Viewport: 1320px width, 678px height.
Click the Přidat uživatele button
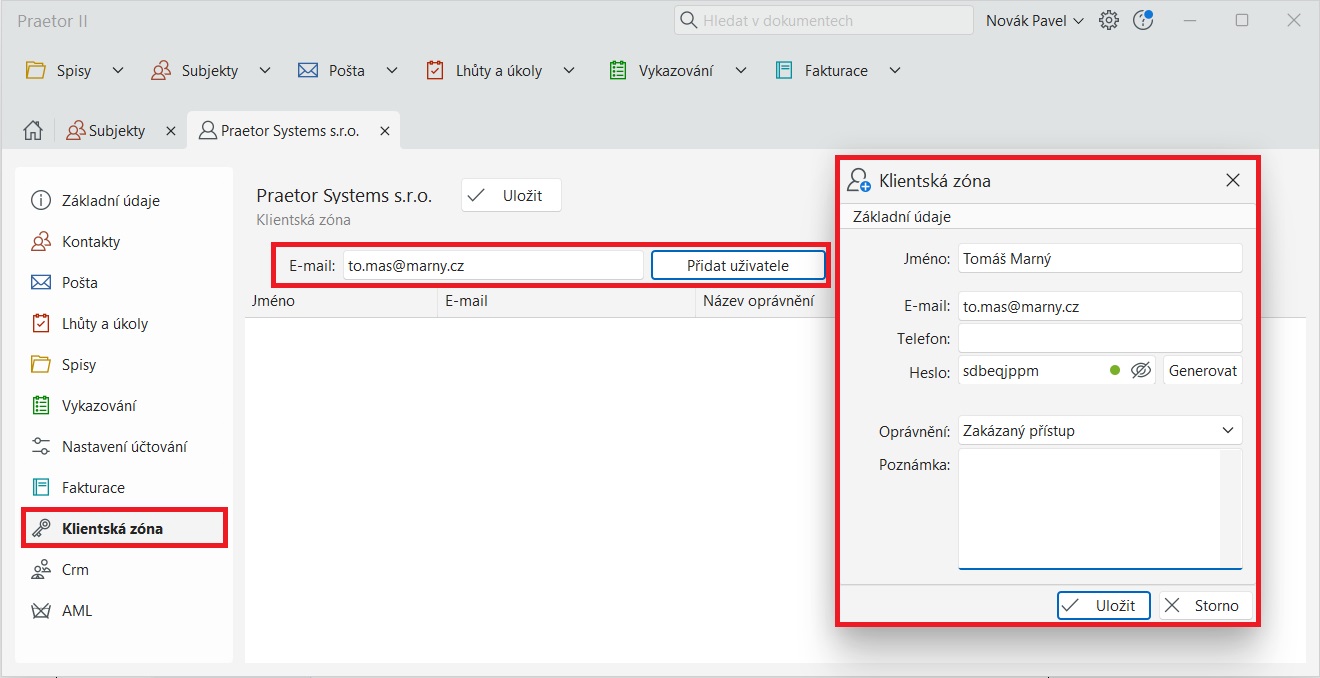(x=738, y=266)
